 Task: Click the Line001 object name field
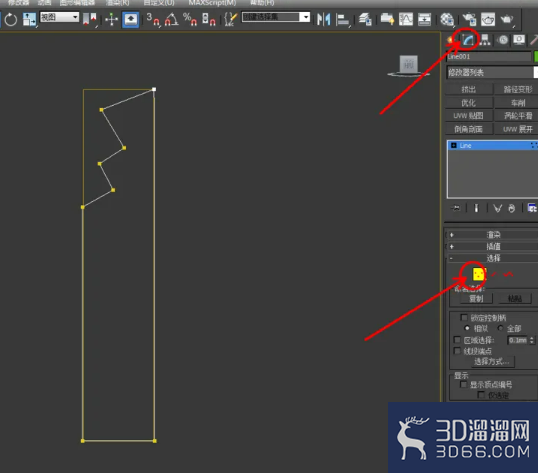[x=489, y=57]
